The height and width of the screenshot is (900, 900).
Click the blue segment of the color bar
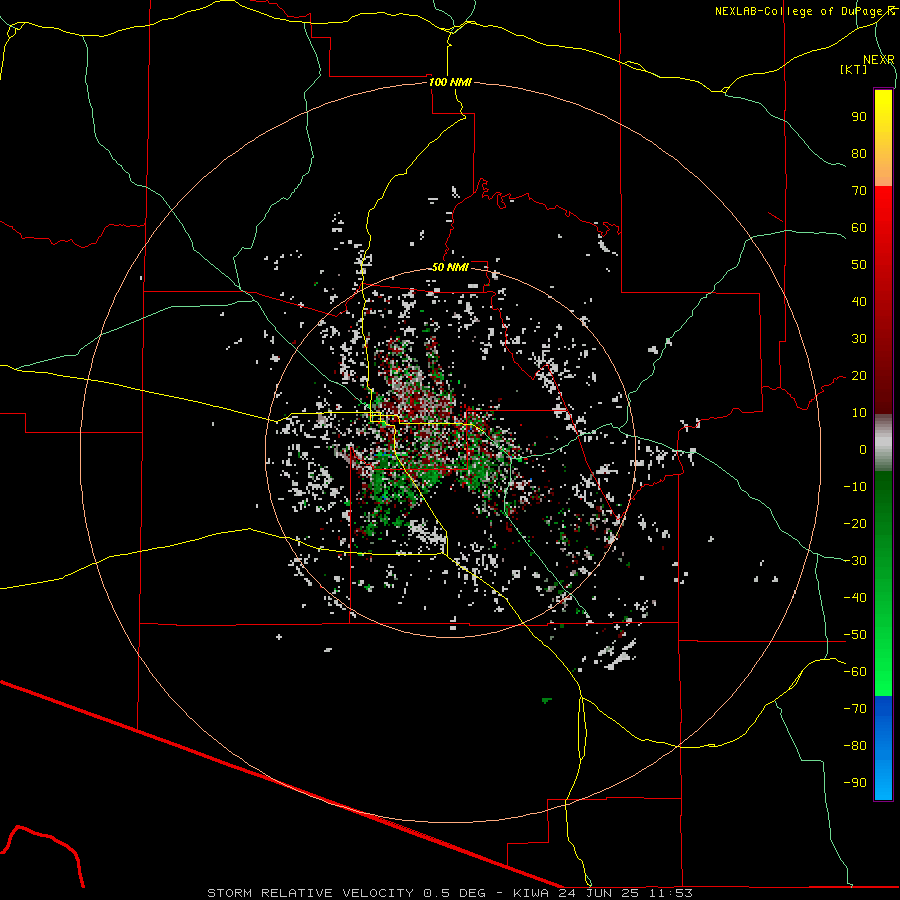[883, 747]
